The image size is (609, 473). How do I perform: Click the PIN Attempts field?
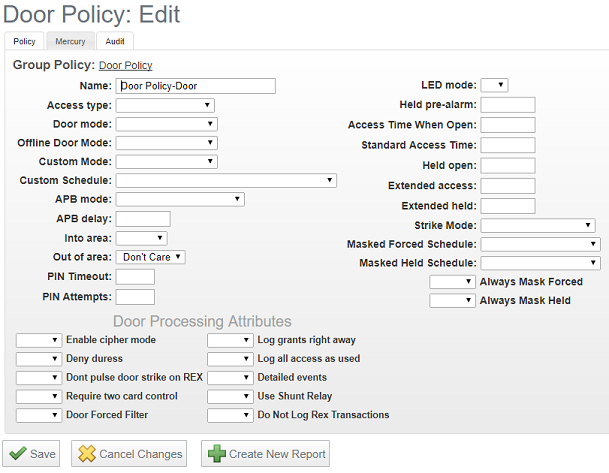(x=135, y=297)
